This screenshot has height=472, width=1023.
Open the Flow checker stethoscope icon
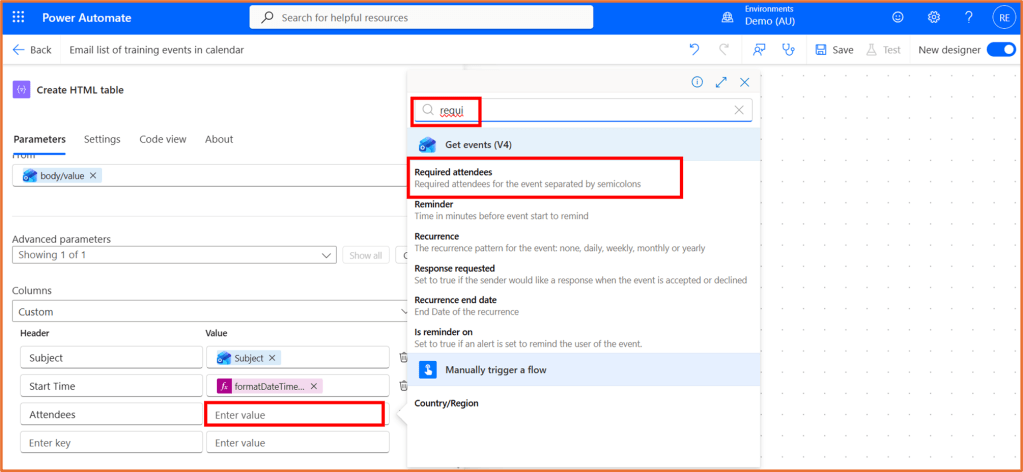click(x=788, y=50)
